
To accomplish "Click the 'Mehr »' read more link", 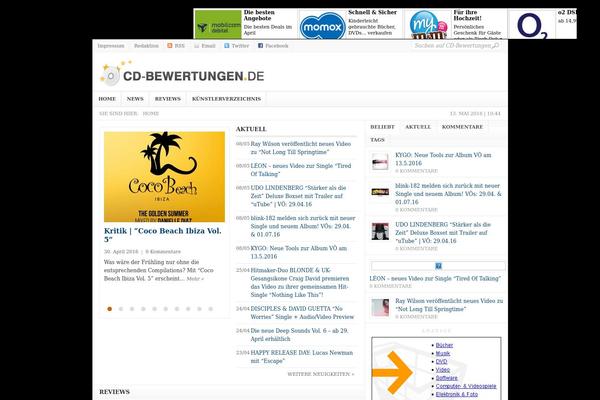I will 195,279.
